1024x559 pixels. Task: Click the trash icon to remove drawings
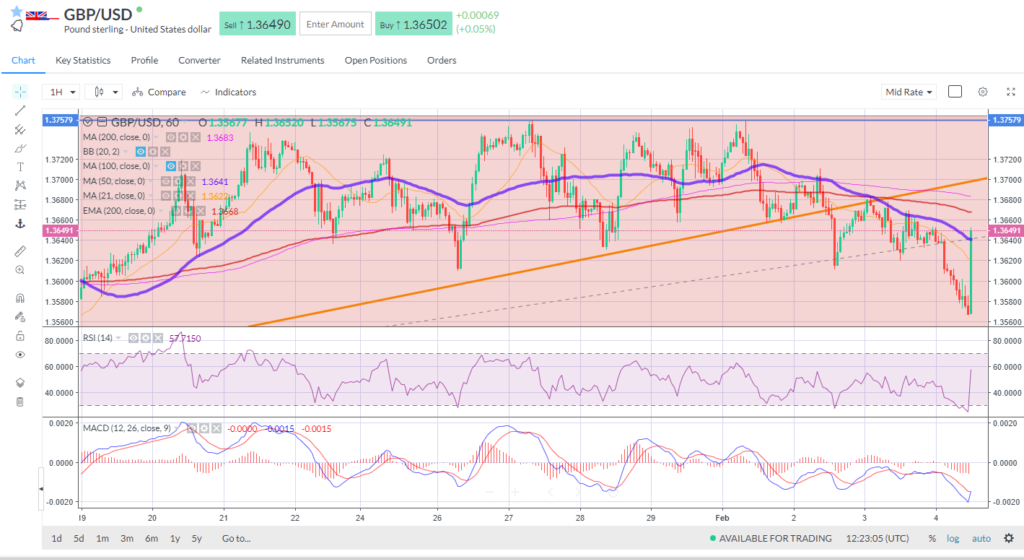point(19,402)
